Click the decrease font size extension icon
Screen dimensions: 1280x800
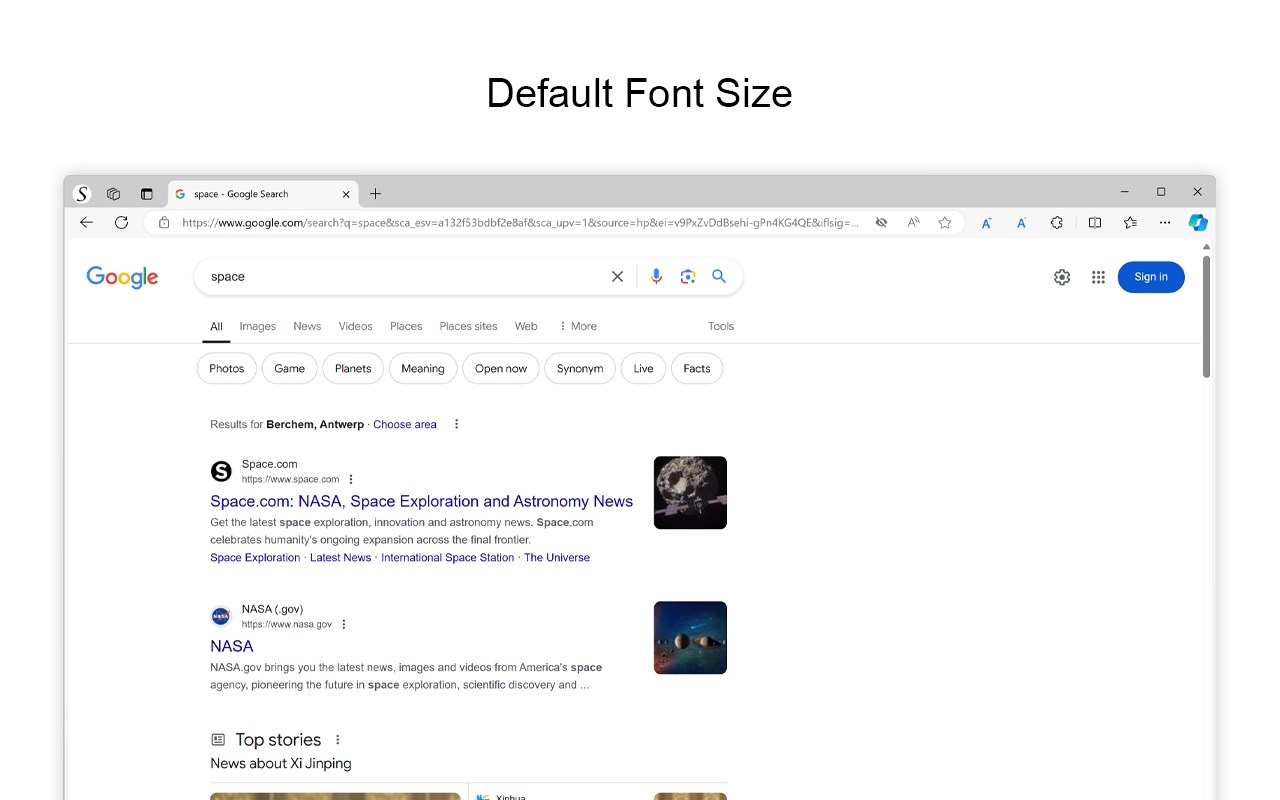pos(1021,223)
